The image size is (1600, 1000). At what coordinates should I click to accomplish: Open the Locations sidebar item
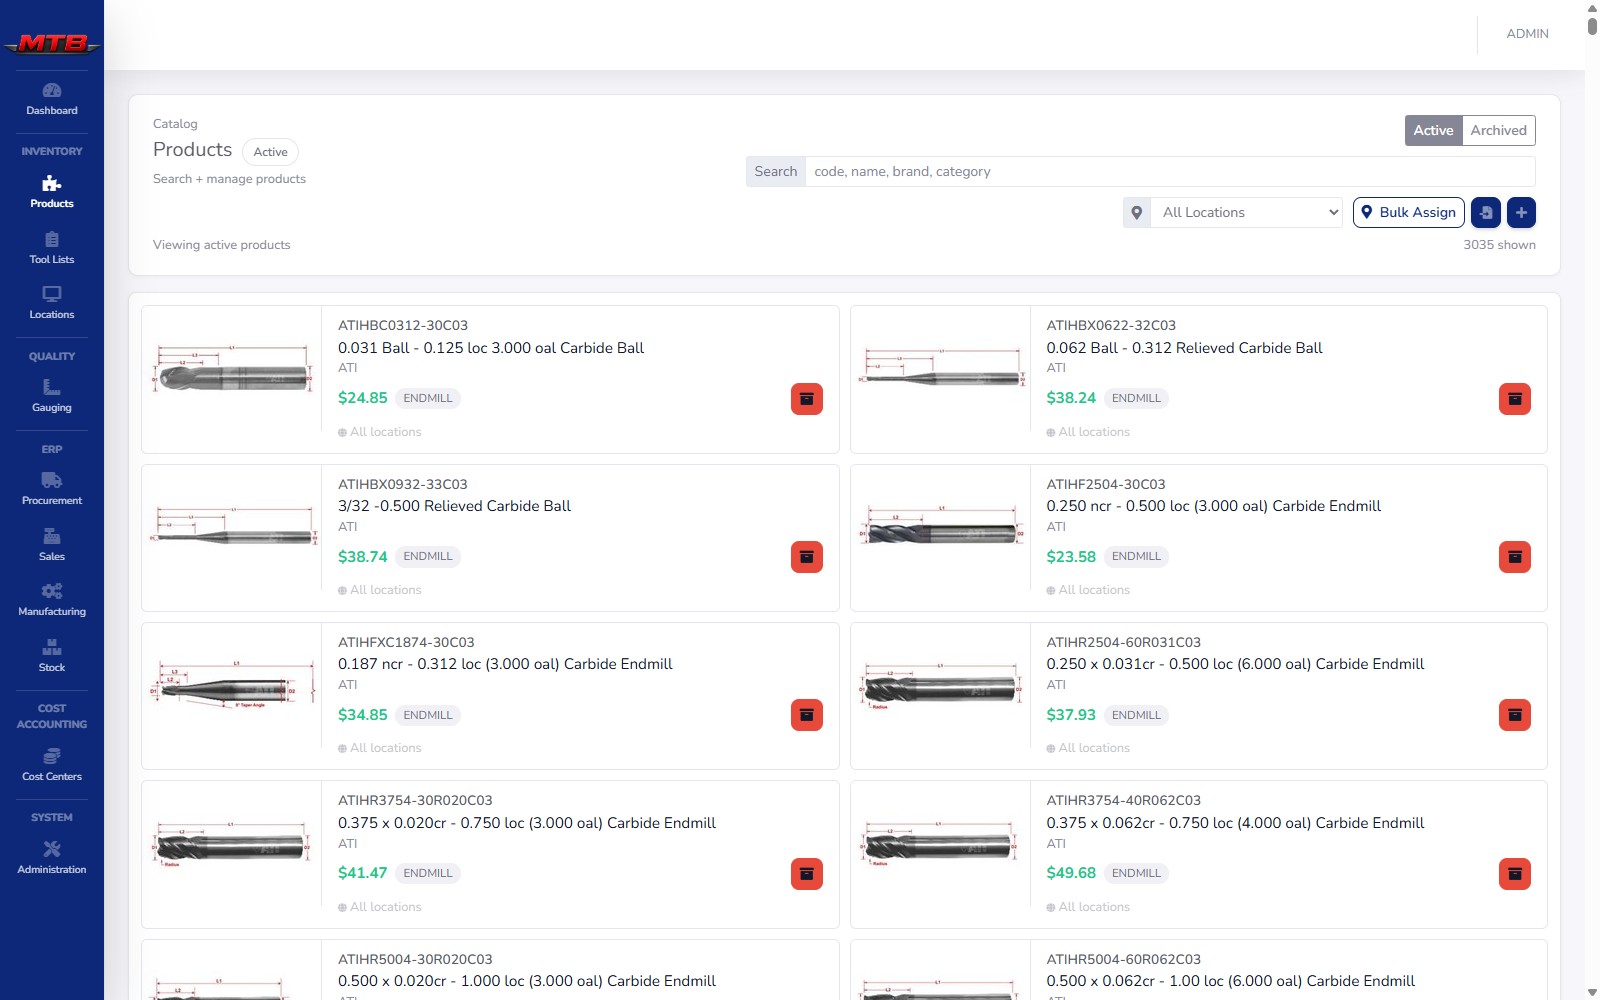point(52,303)
